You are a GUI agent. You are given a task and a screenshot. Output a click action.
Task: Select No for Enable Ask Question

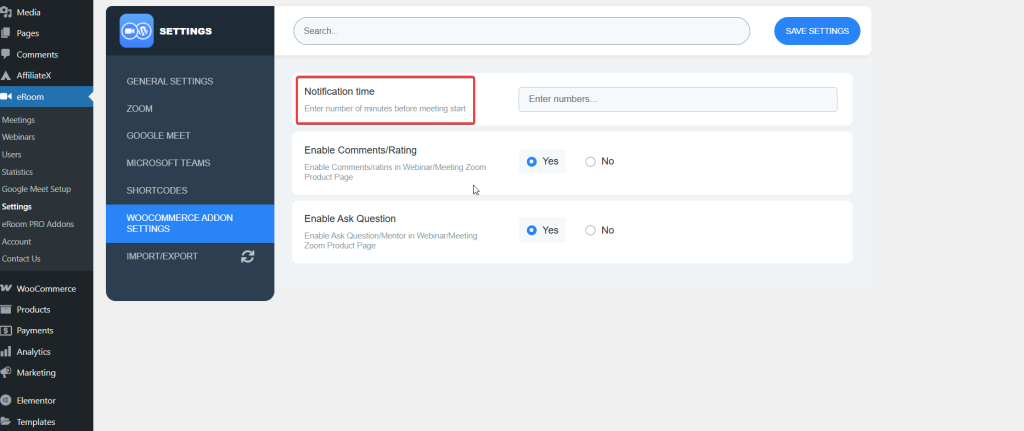click(x=600, y=230)
